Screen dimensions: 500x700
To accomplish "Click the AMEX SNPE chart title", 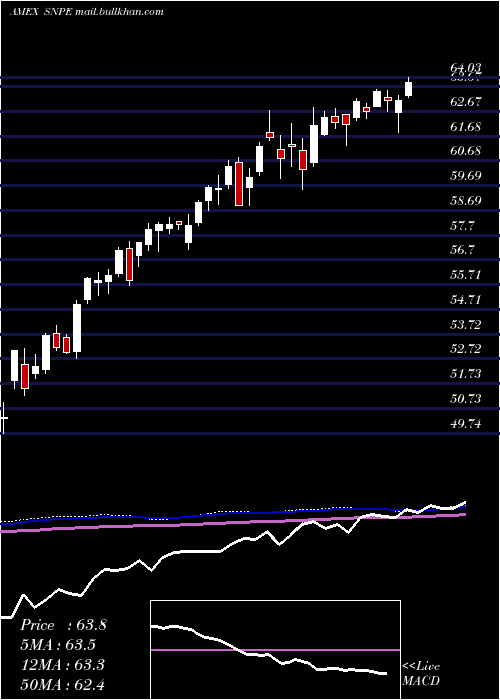I will tap(86, 12).
